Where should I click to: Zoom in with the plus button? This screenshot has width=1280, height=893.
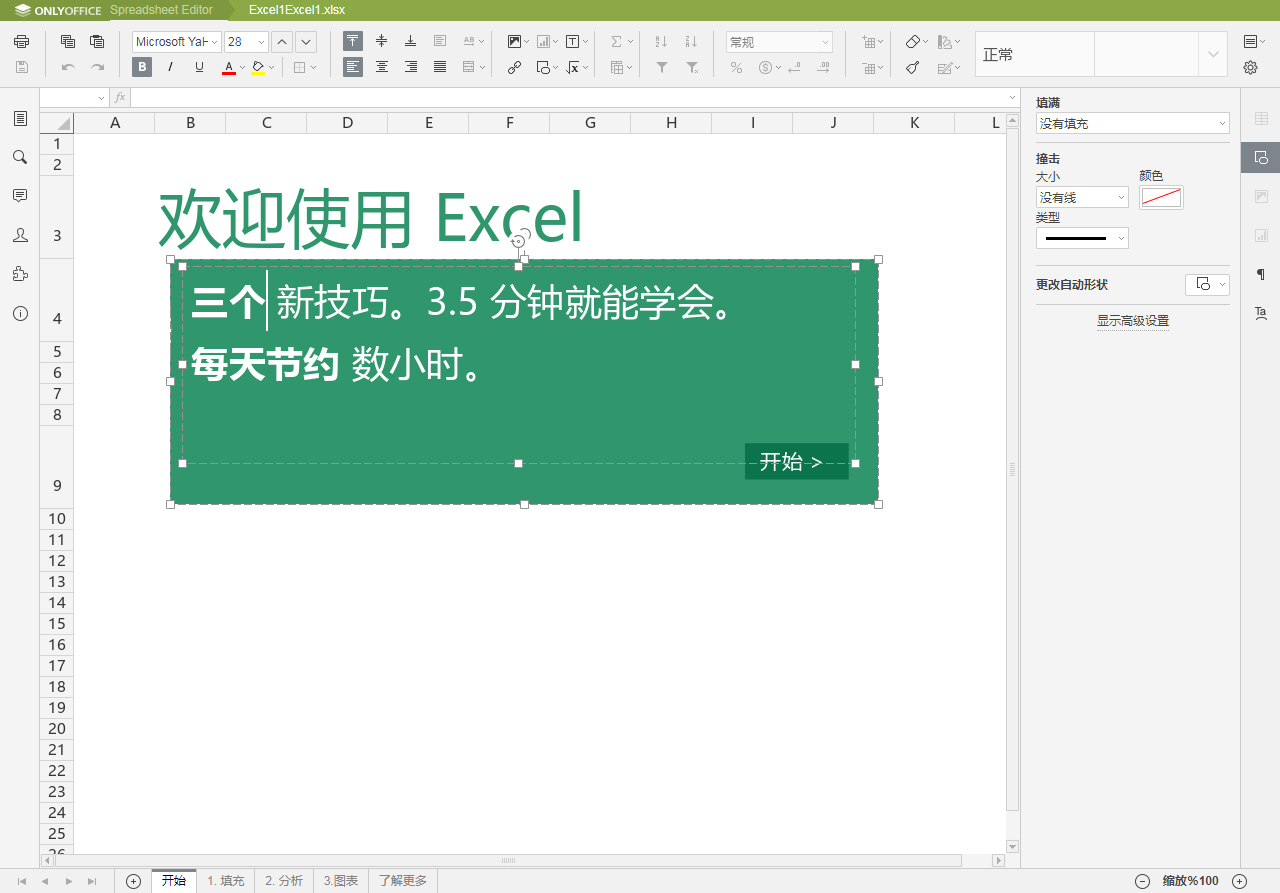(1239, 881)
